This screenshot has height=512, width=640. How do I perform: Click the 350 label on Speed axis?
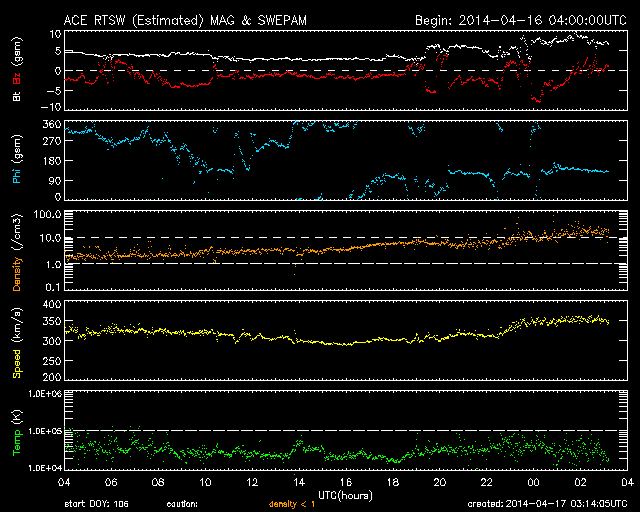pyautogui.click(x=52, y=321)
